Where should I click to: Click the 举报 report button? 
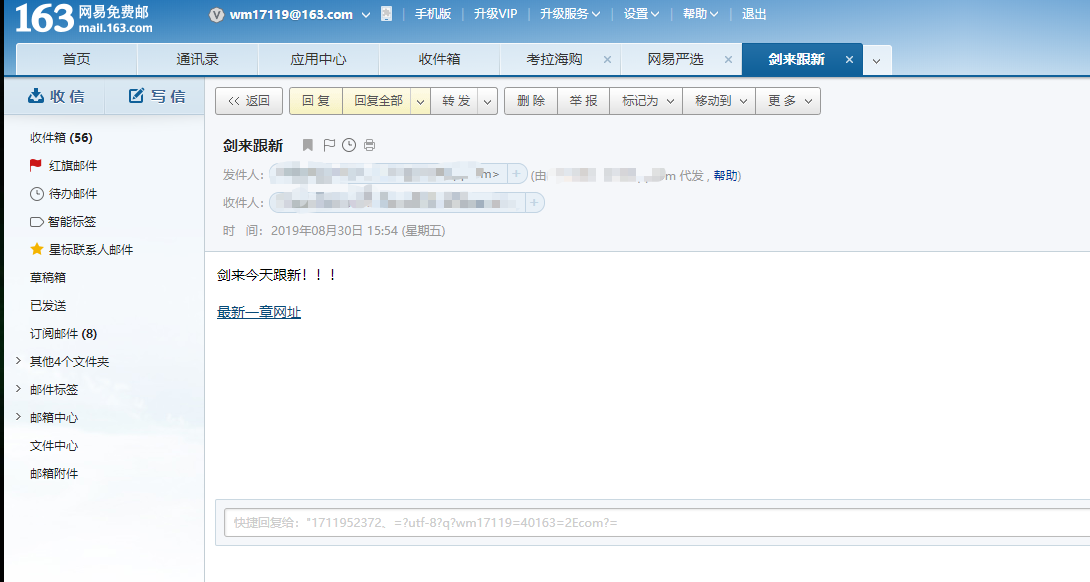(x=583, y=101)
